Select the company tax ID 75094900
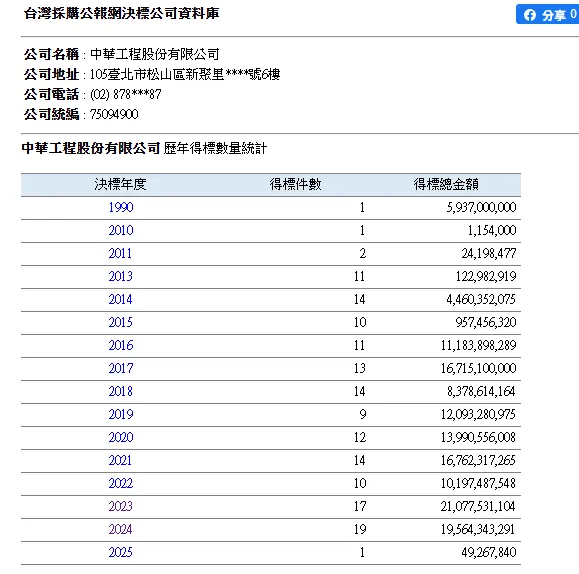Screen dimensions: 579x574 (x=114, y=115)
